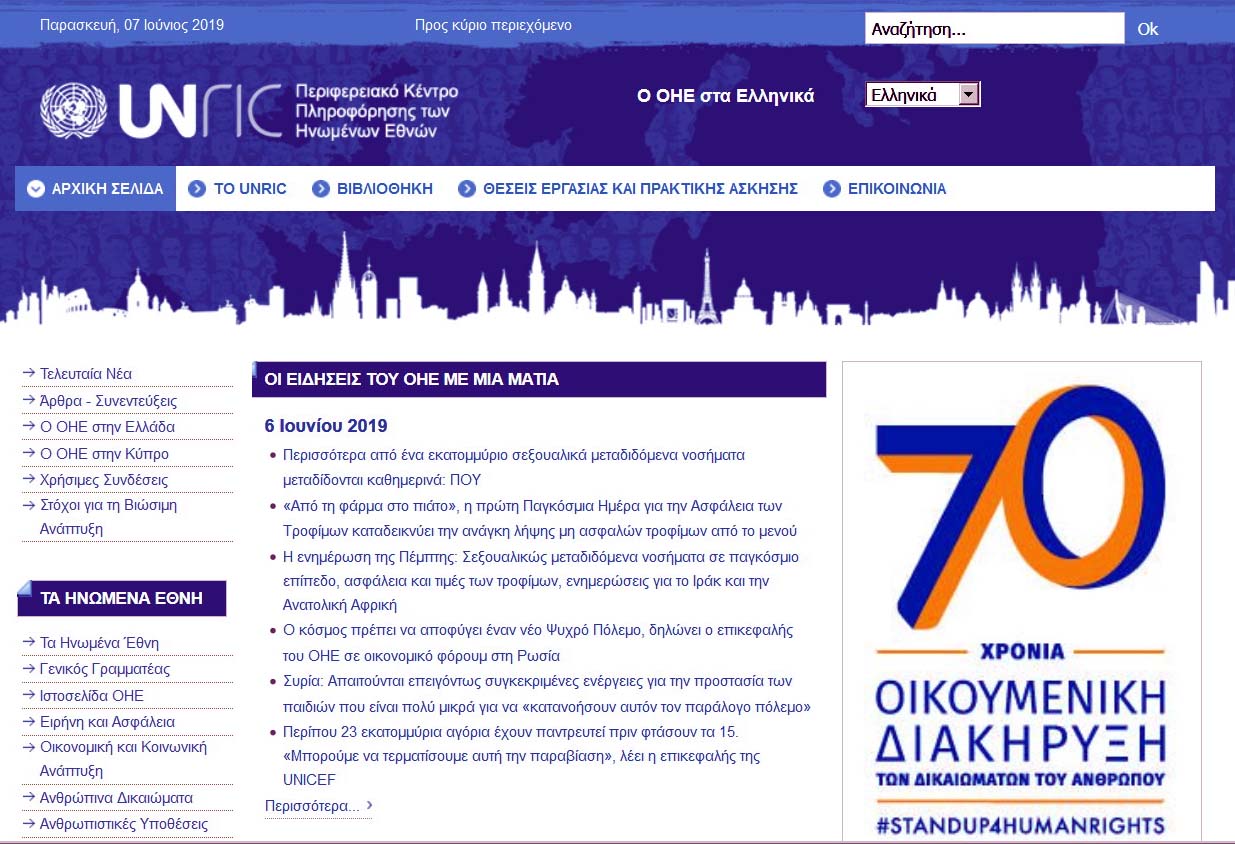Screen dimensions: 1235x844
Task: Open Ανθρωπιστικές Υποθέσεις sidebar link
Action: [124, 825]
